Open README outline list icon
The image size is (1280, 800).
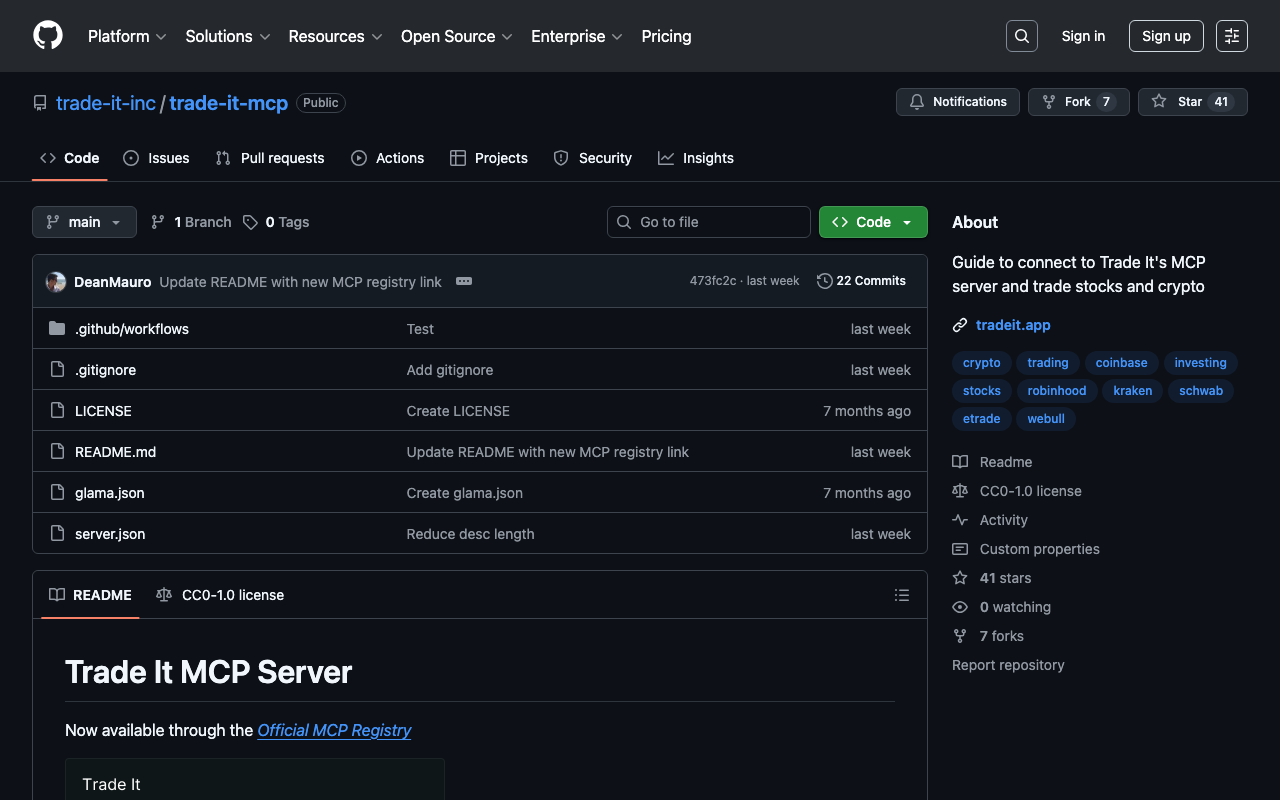click(x=901, y=595)
